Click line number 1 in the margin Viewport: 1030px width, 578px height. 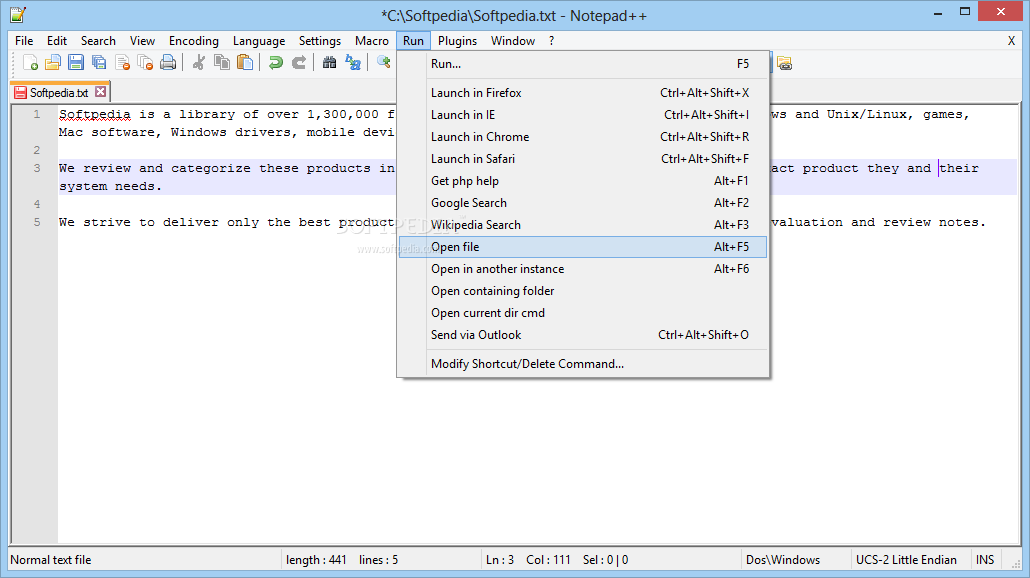click(x=37, y=114)
